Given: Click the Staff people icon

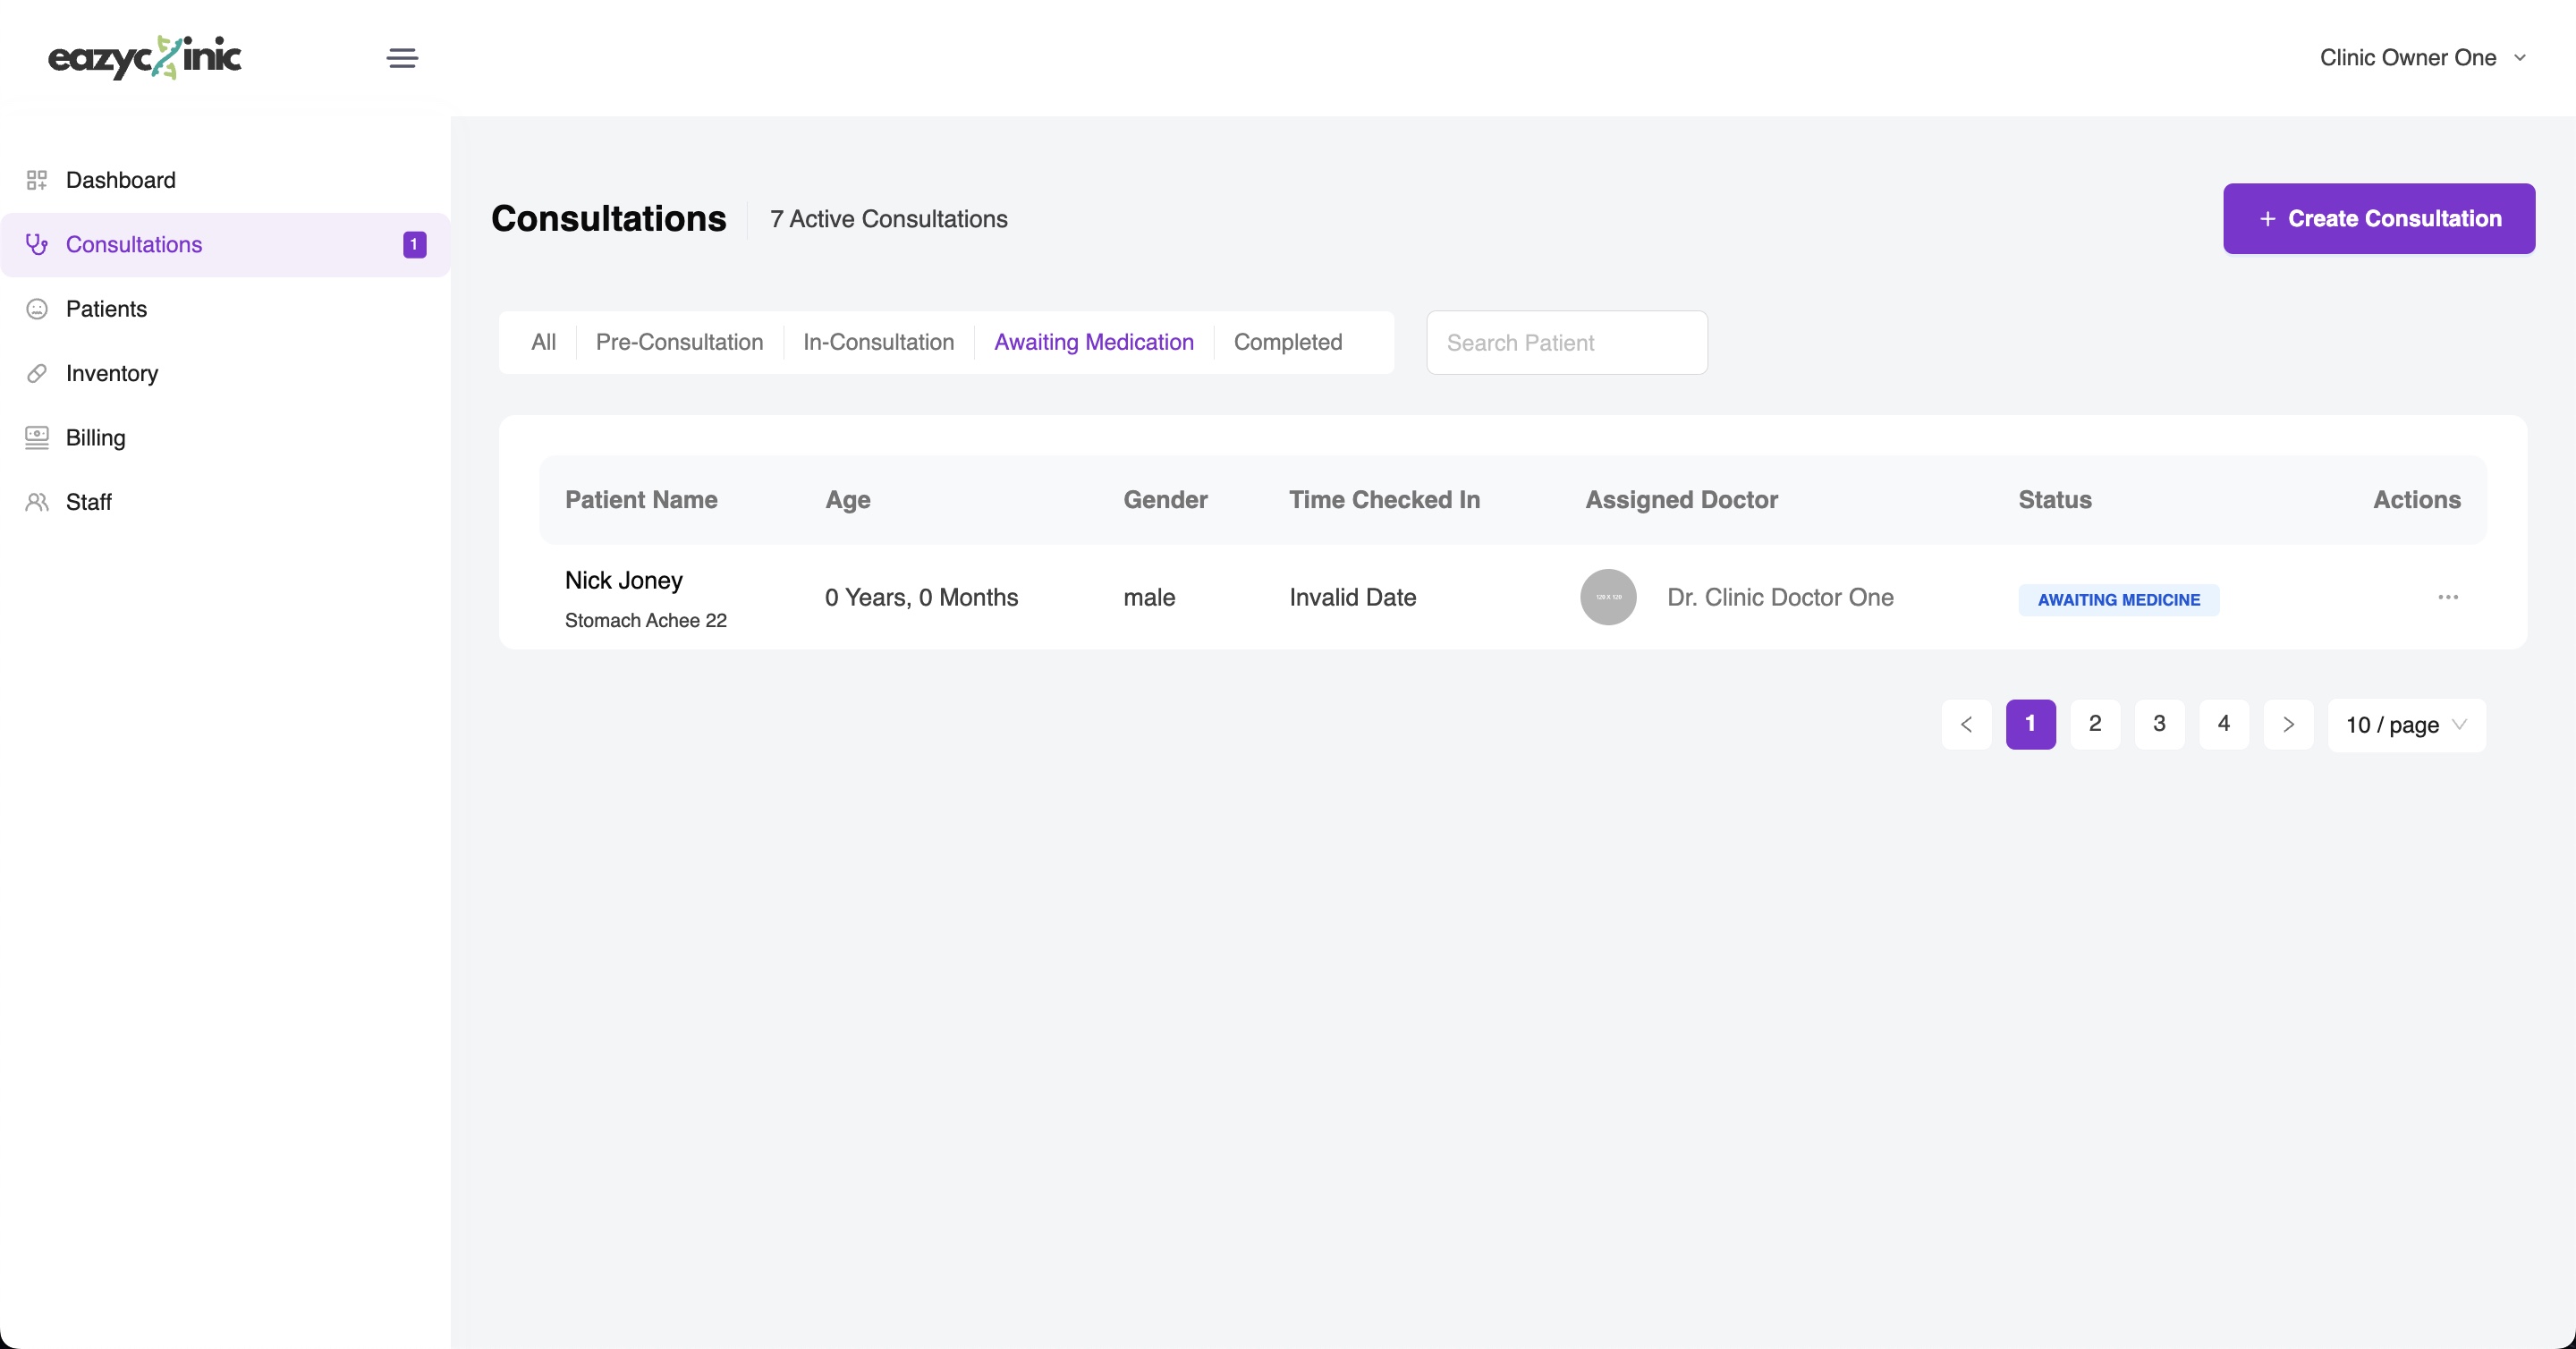Looking at the screenshot, I should [37, 502].
